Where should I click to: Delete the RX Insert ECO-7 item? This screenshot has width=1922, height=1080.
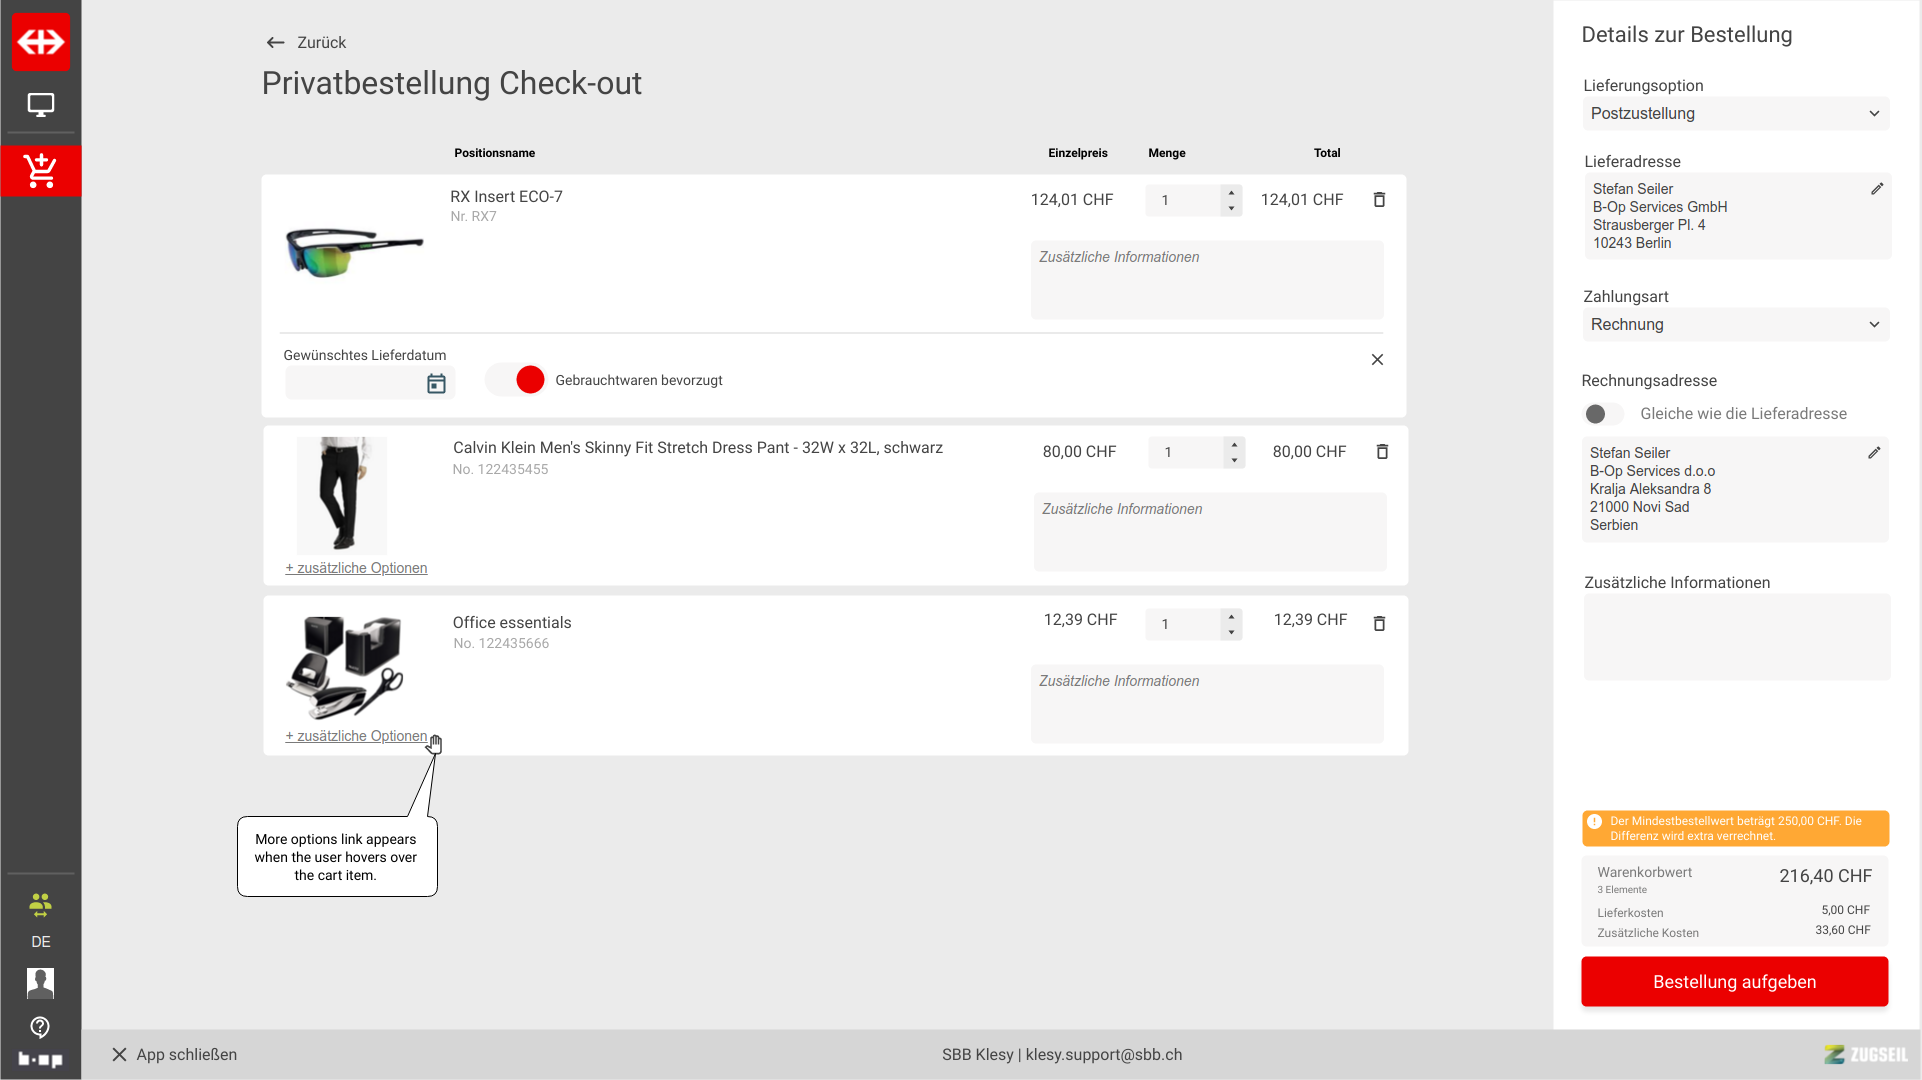click(x=1379, y=200)
